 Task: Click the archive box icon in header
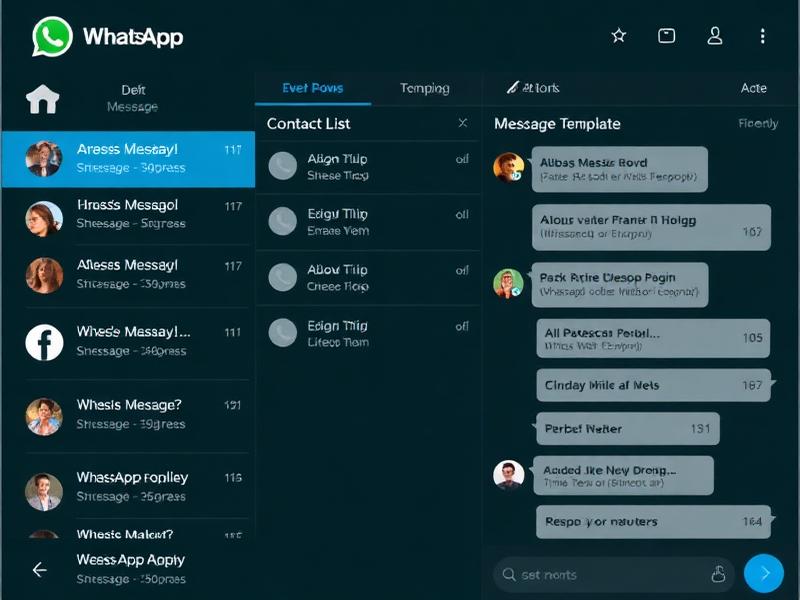(666, 36)
